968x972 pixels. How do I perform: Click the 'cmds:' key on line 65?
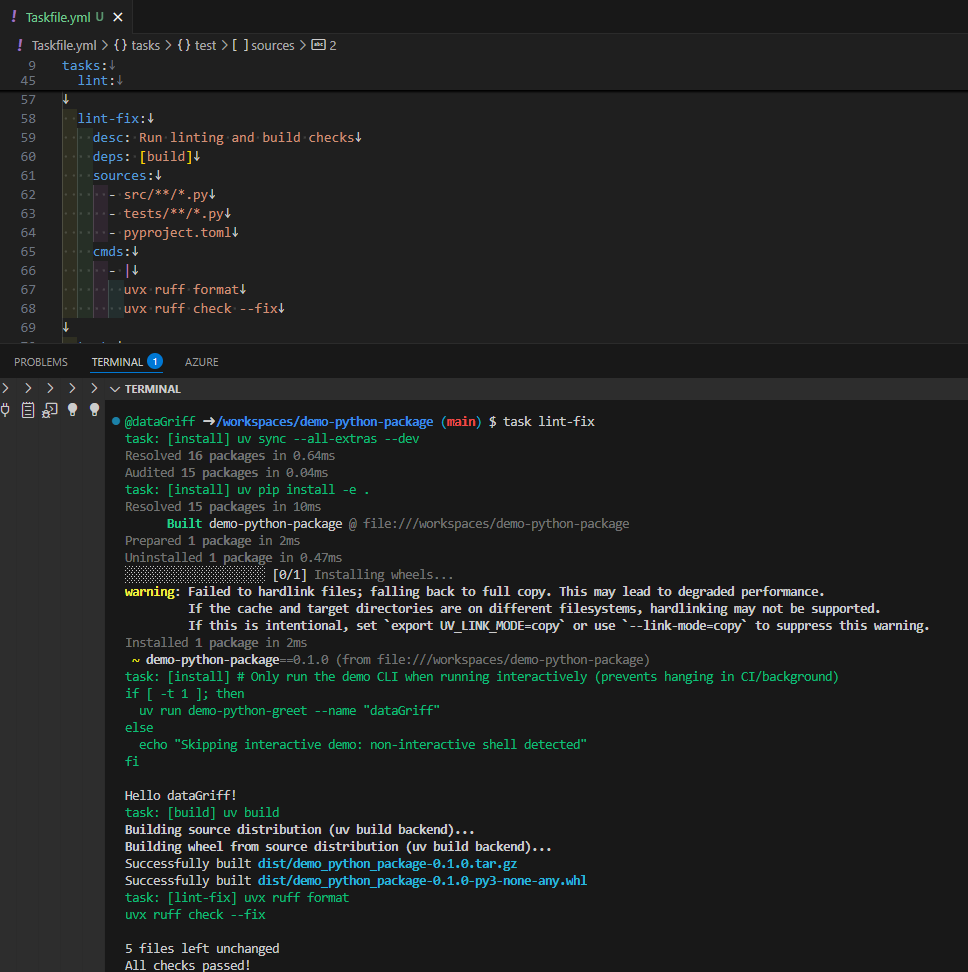click(x=112, y=252)
